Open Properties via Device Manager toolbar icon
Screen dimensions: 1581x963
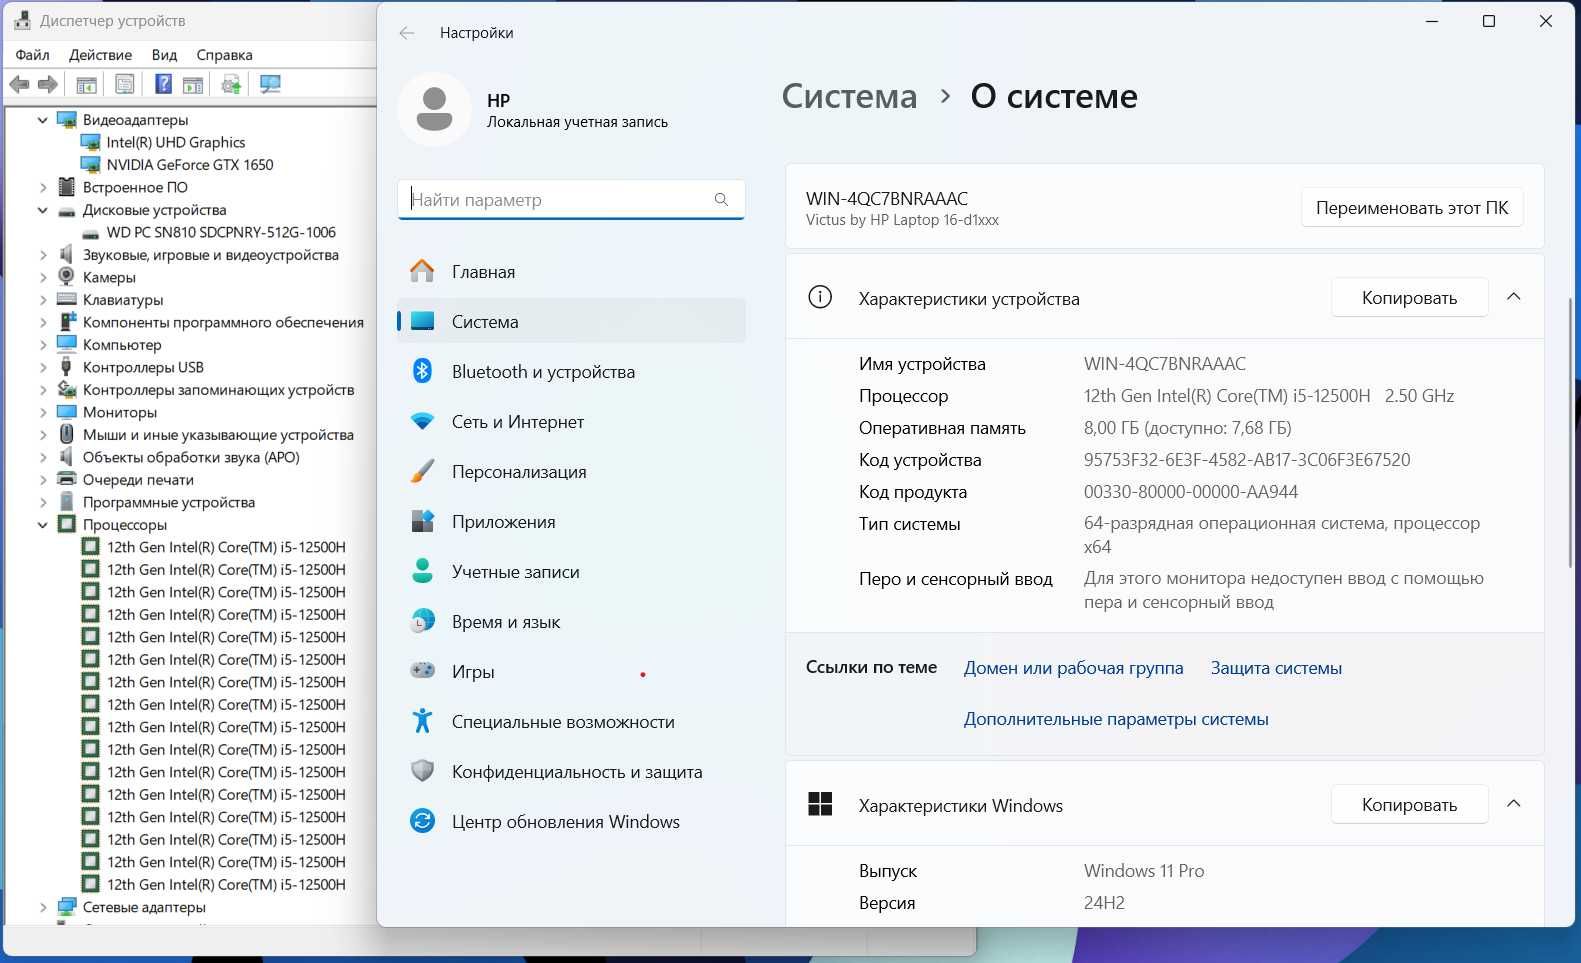pos(125,85)
